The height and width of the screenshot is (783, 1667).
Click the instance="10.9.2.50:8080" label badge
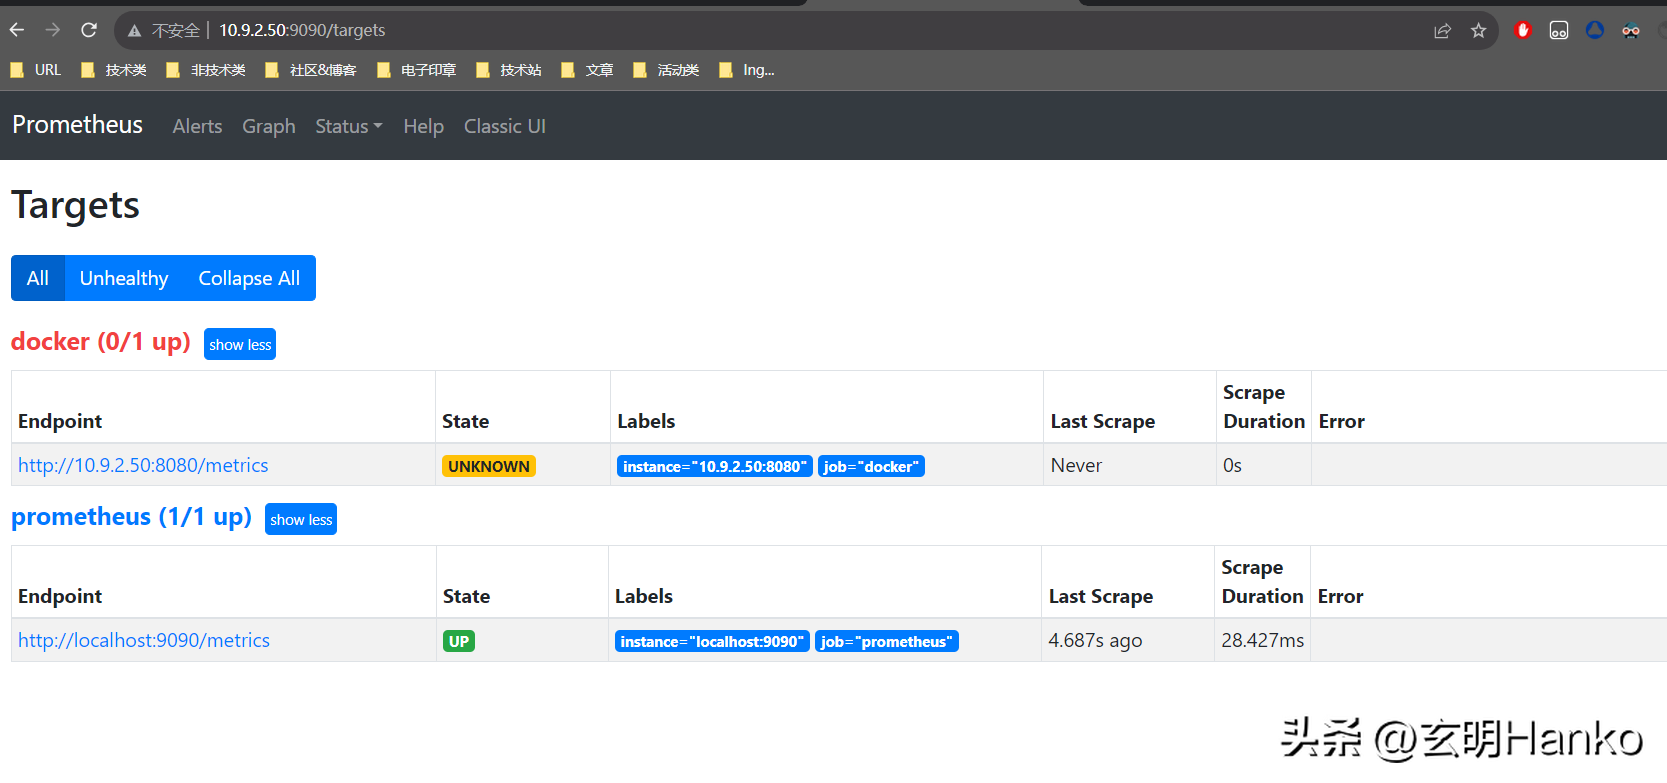pyautogui.click(x=715, y=466)
